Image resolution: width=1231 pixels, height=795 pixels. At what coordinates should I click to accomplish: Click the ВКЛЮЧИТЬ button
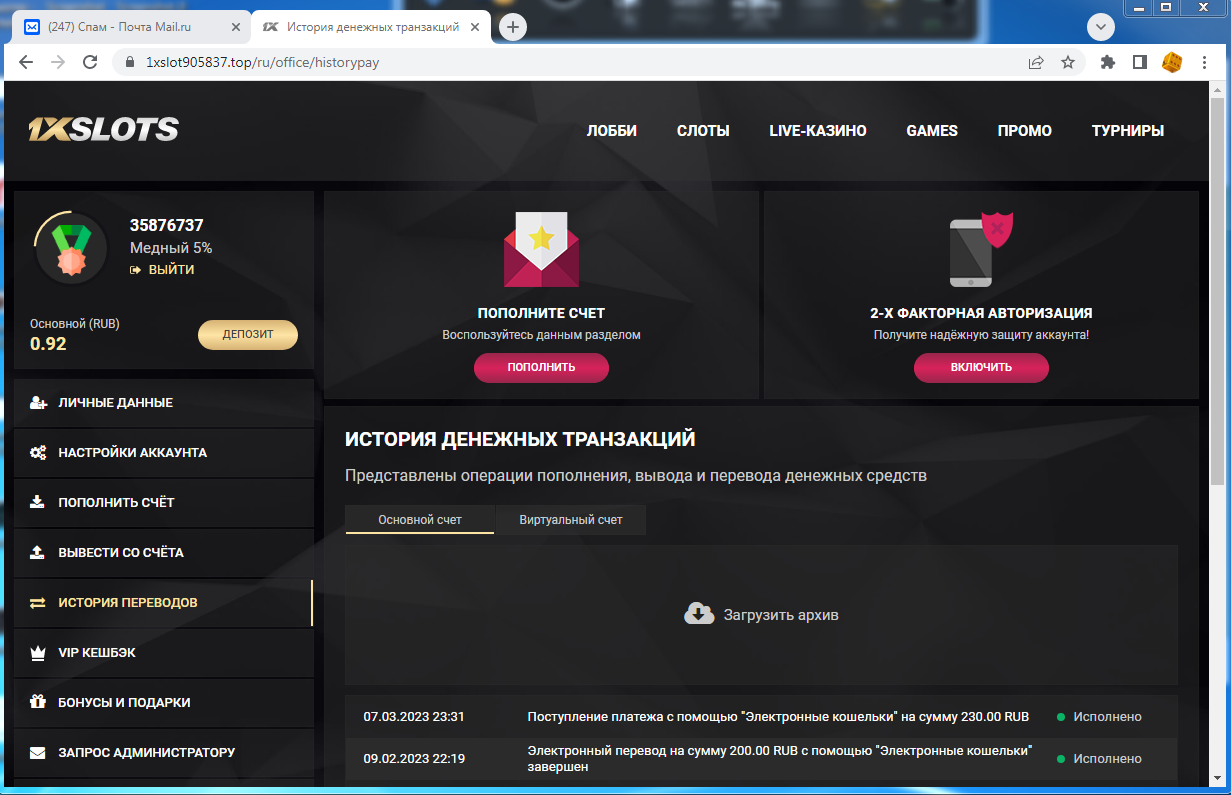(x=981, y=367)
